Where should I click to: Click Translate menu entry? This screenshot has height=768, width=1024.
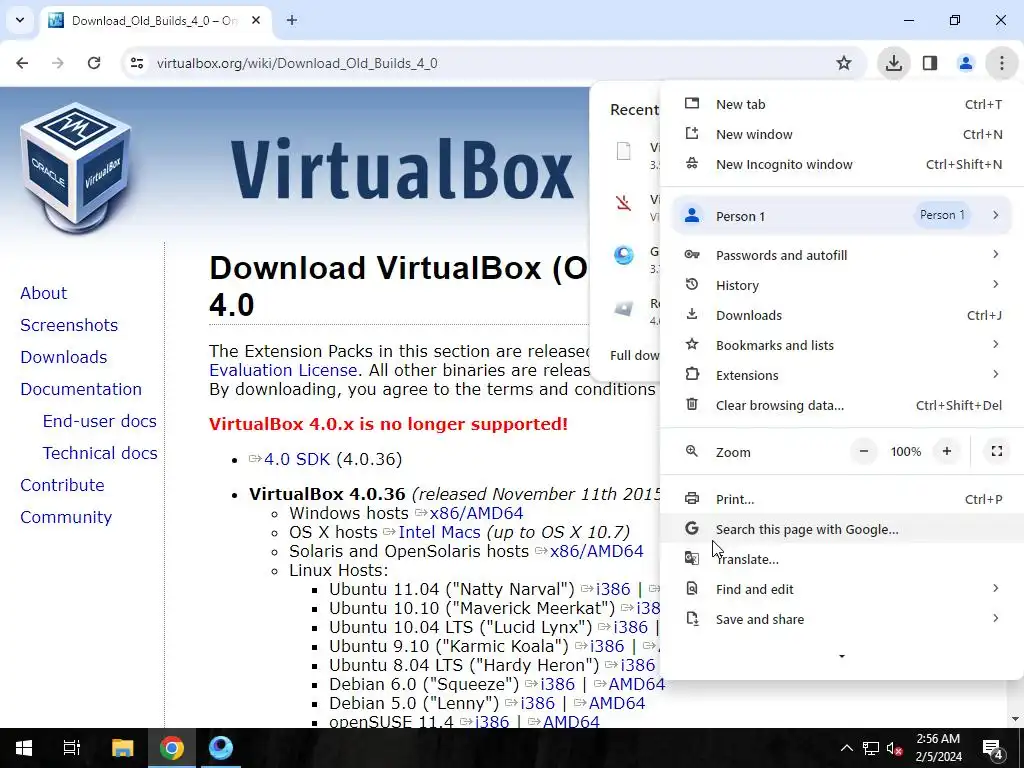[x=842, y=560]
